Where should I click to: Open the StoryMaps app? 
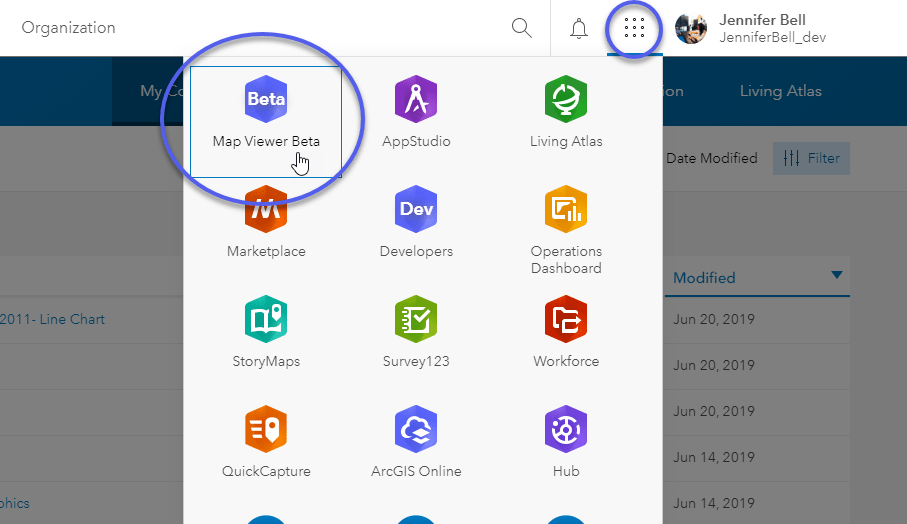(x=266, y=332)
